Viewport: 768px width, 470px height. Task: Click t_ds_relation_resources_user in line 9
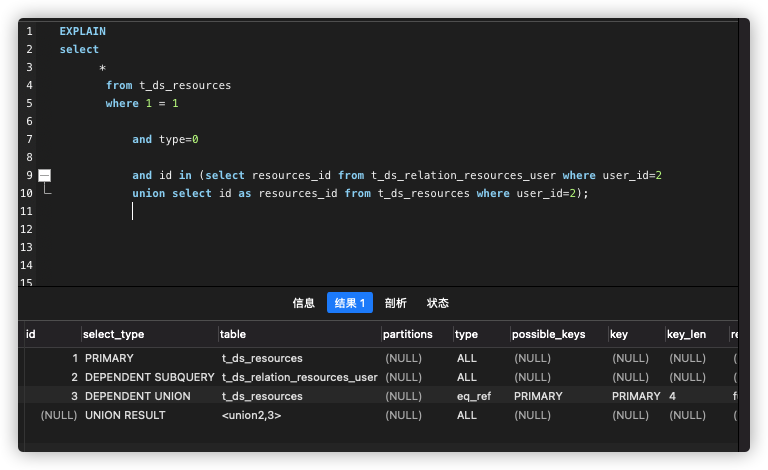(463, 175)
